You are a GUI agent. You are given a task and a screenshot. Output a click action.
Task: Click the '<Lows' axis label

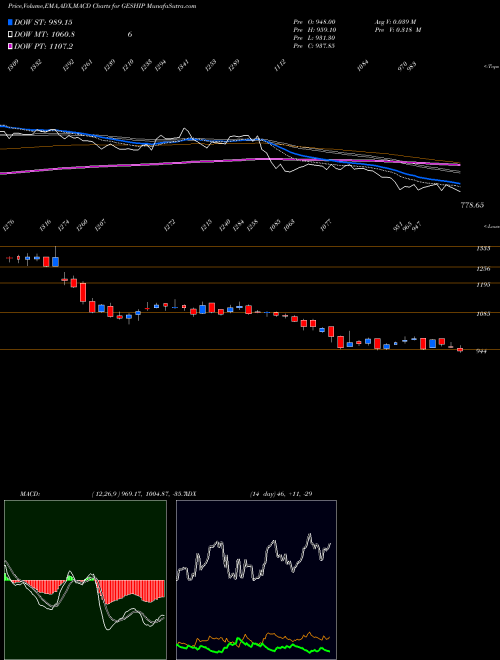pos(492,226)
